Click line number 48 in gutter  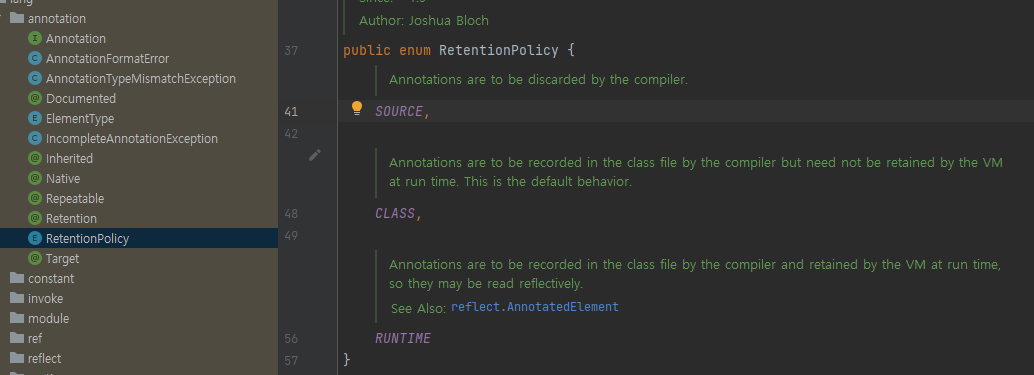[x=291, y=214]
